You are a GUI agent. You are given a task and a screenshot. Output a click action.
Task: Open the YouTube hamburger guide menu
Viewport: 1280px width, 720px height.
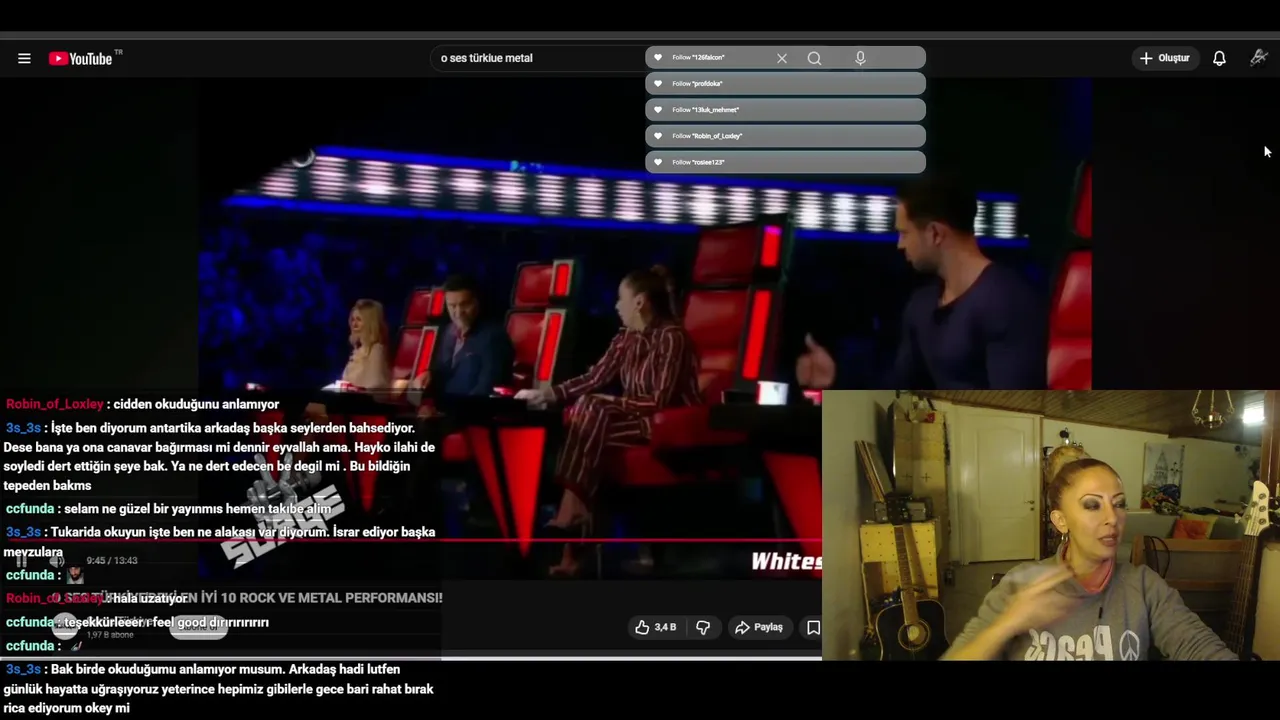pyautogui.click(x=24, y=59)
